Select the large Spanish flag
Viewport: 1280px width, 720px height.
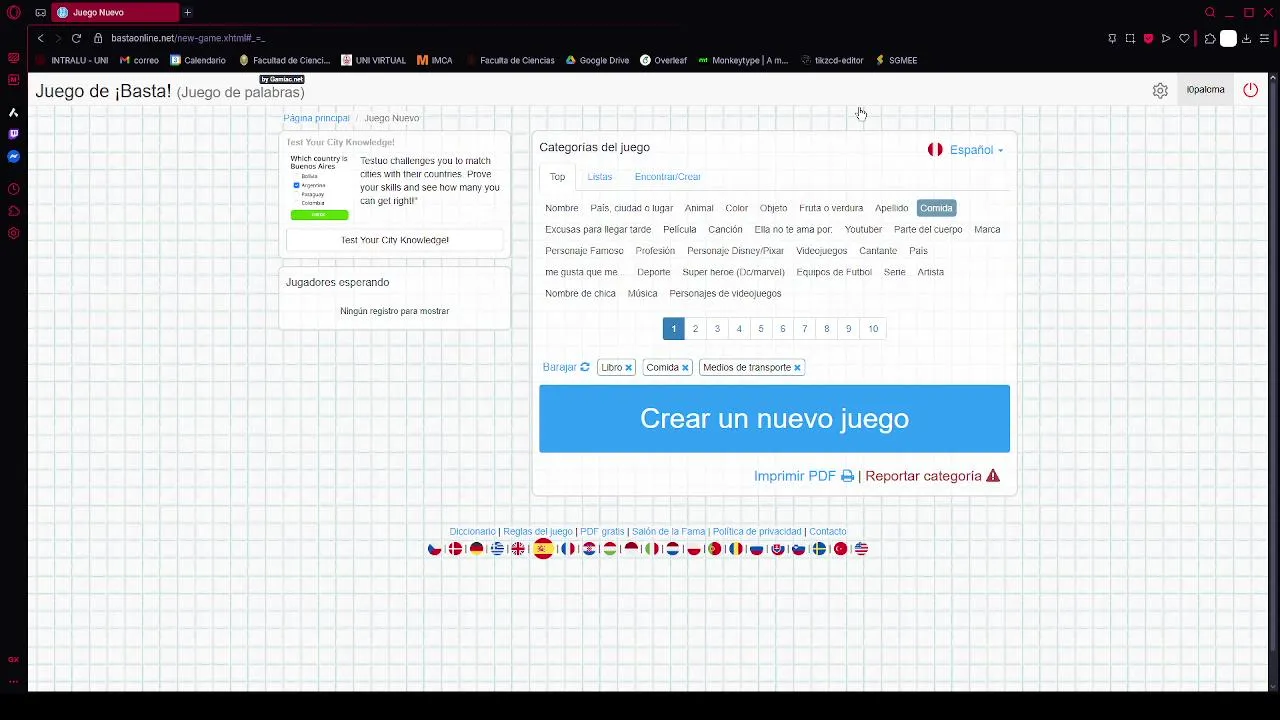point(543,548)
